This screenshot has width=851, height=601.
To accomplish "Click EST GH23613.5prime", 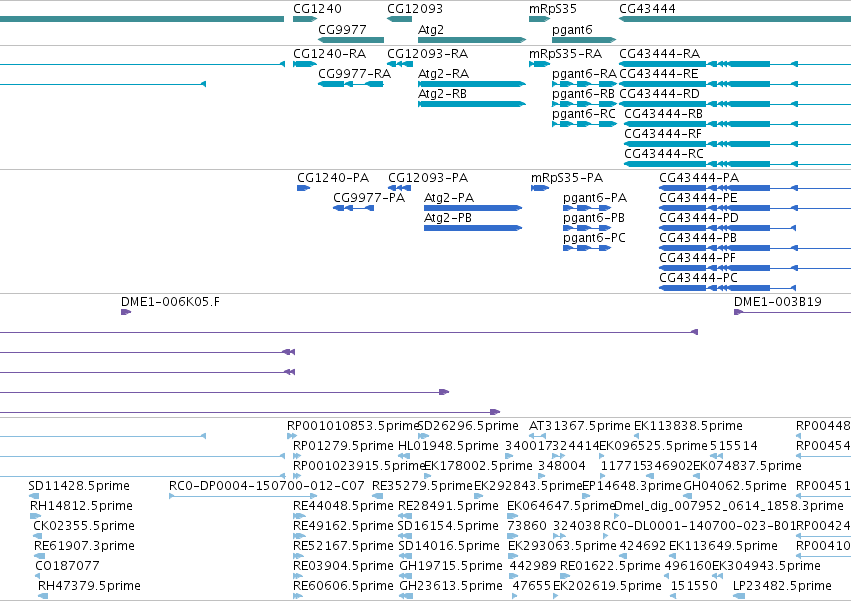I will (451, 586).
